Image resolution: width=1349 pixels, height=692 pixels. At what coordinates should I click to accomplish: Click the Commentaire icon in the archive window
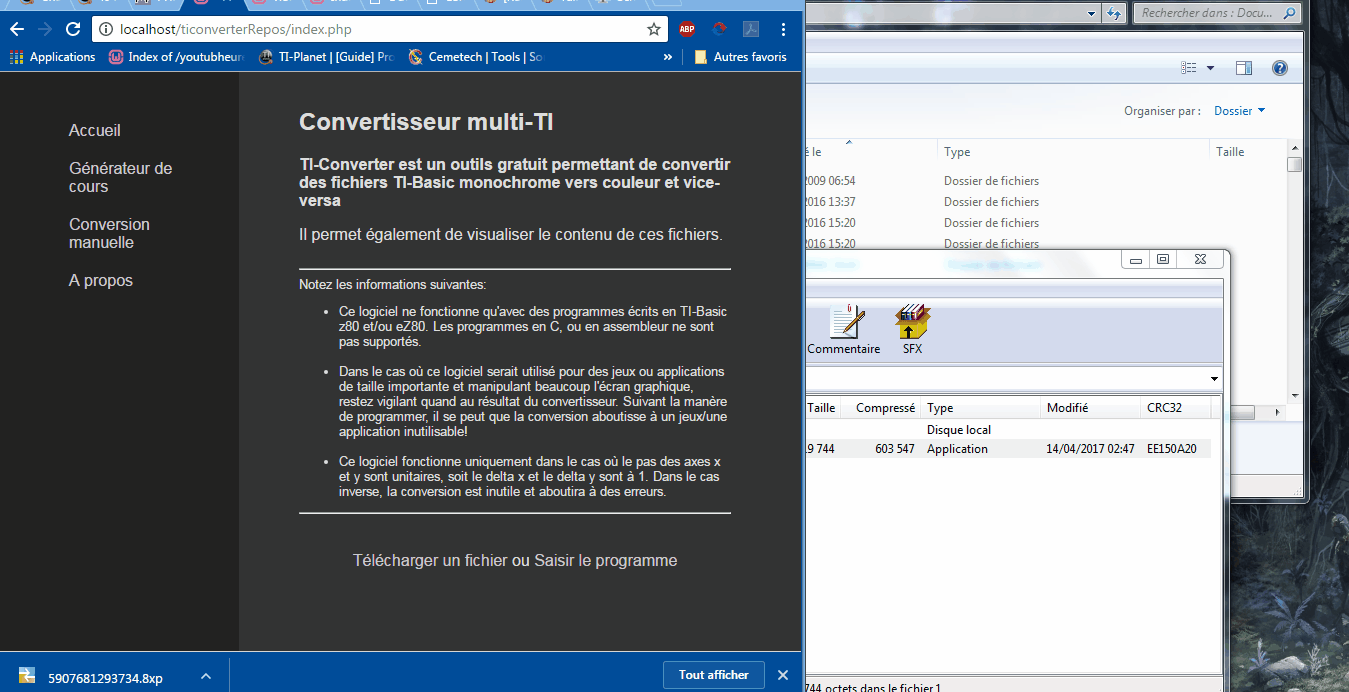(x=844, y=329)
